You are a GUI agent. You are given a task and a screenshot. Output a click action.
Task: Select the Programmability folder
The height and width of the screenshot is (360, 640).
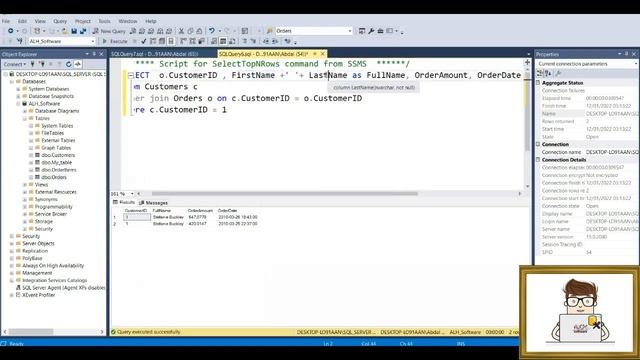53,207
